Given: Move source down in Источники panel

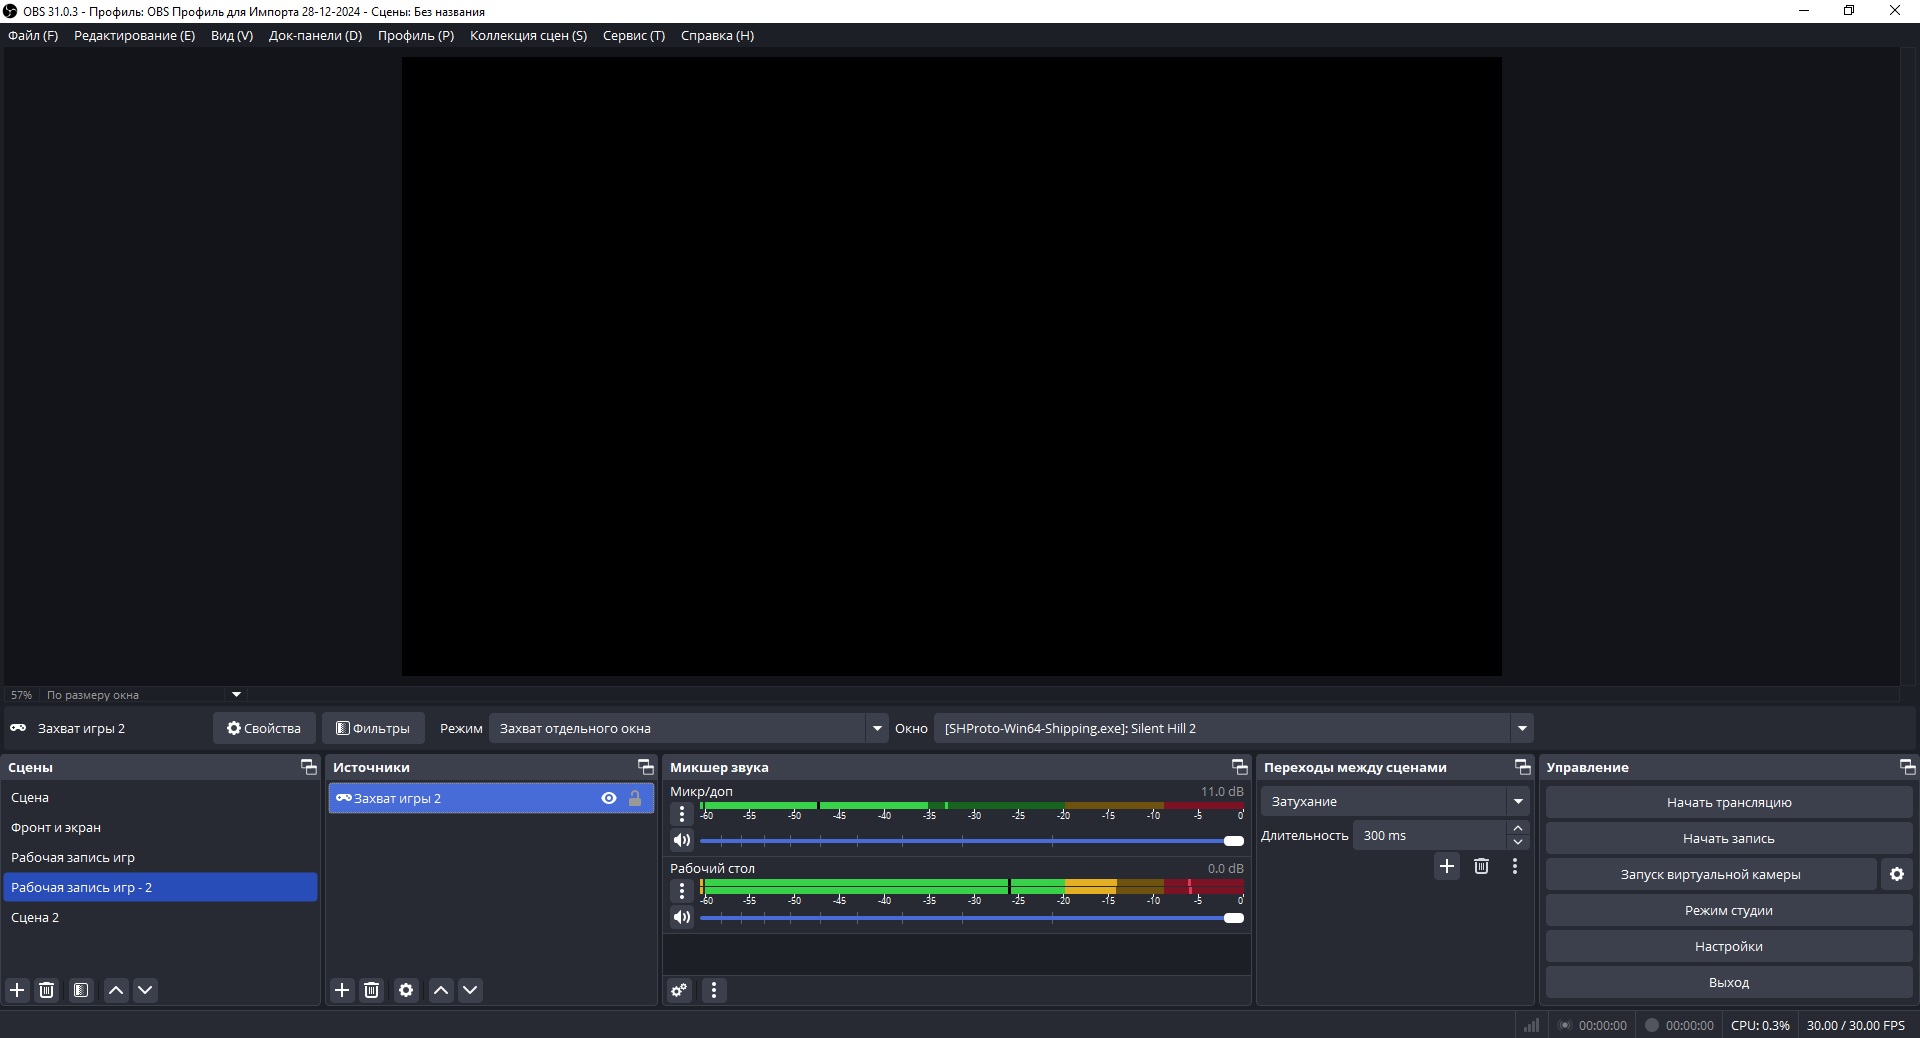Looking at the screenshot, I should [x=470, y=990].
